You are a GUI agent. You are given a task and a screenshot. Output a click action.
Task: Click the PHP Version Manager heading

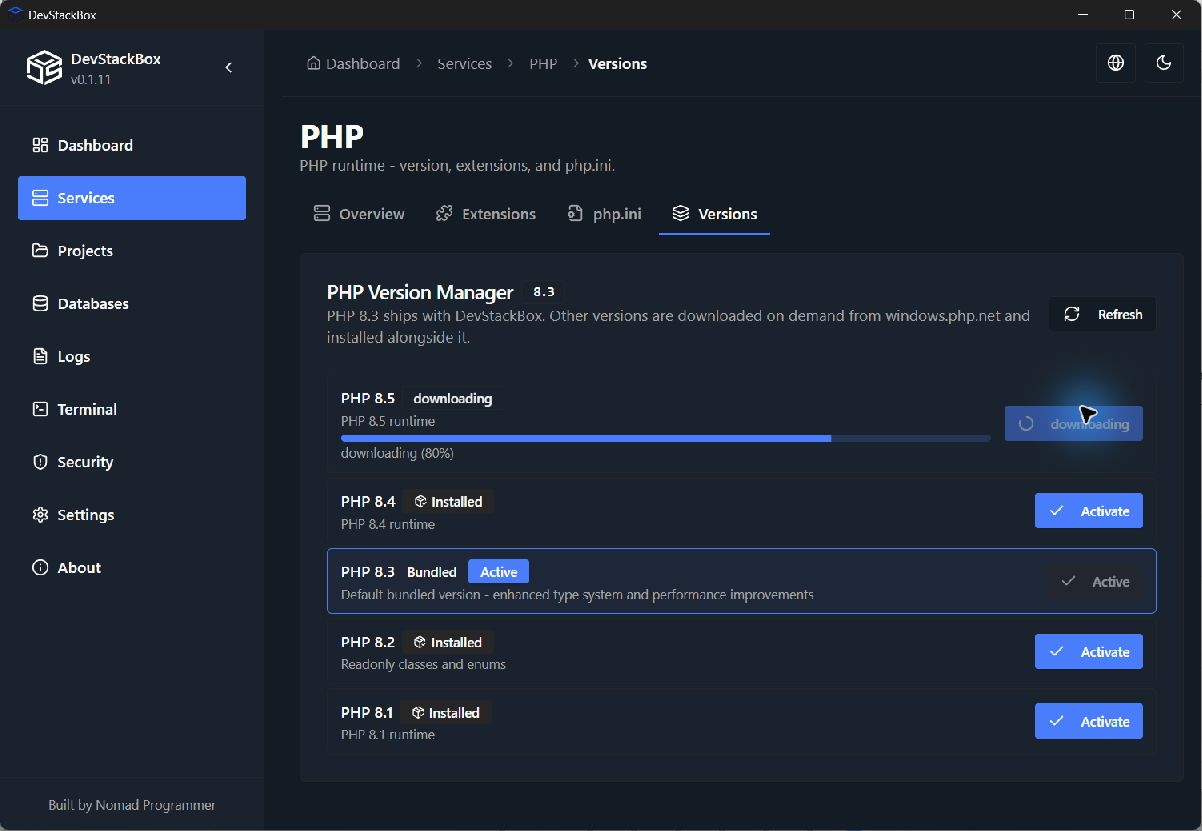click(420, 292)
